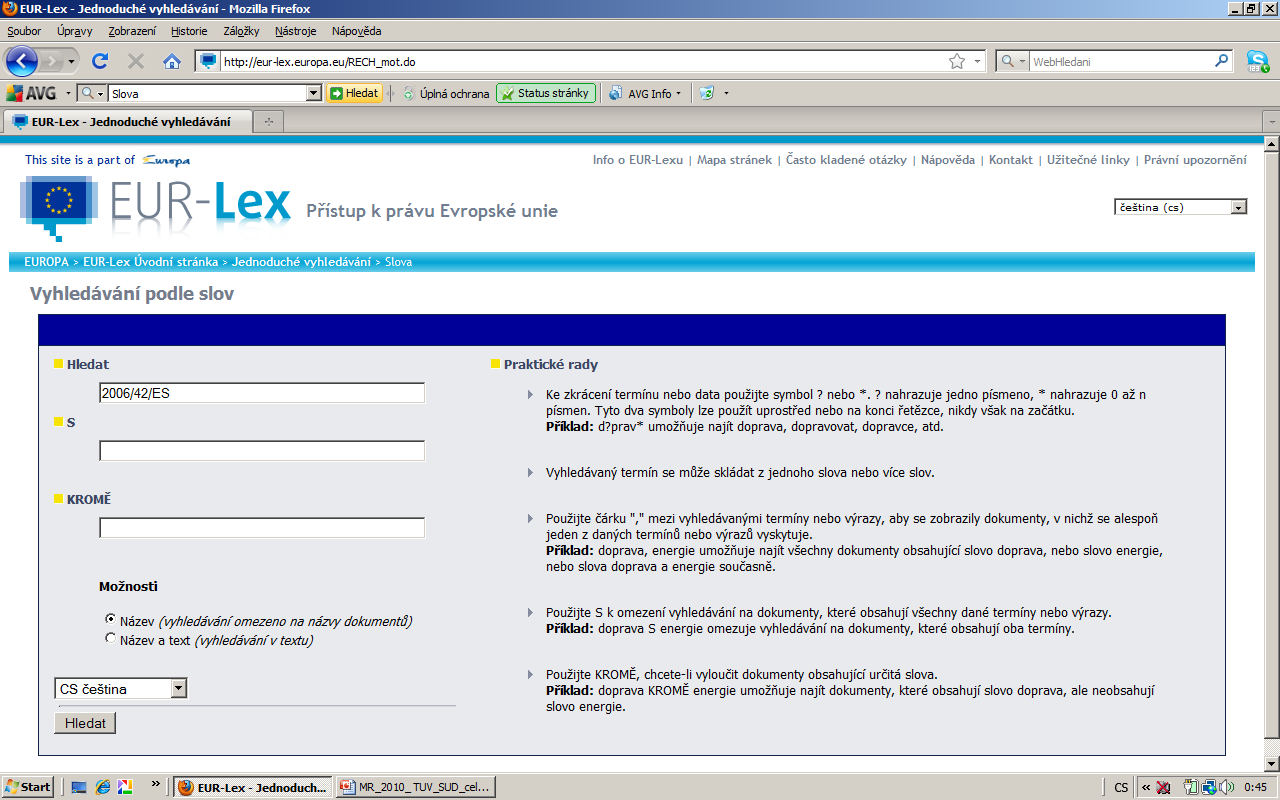
Task: Click the WebHledani search magnifier button
Action: point(1222,61)
